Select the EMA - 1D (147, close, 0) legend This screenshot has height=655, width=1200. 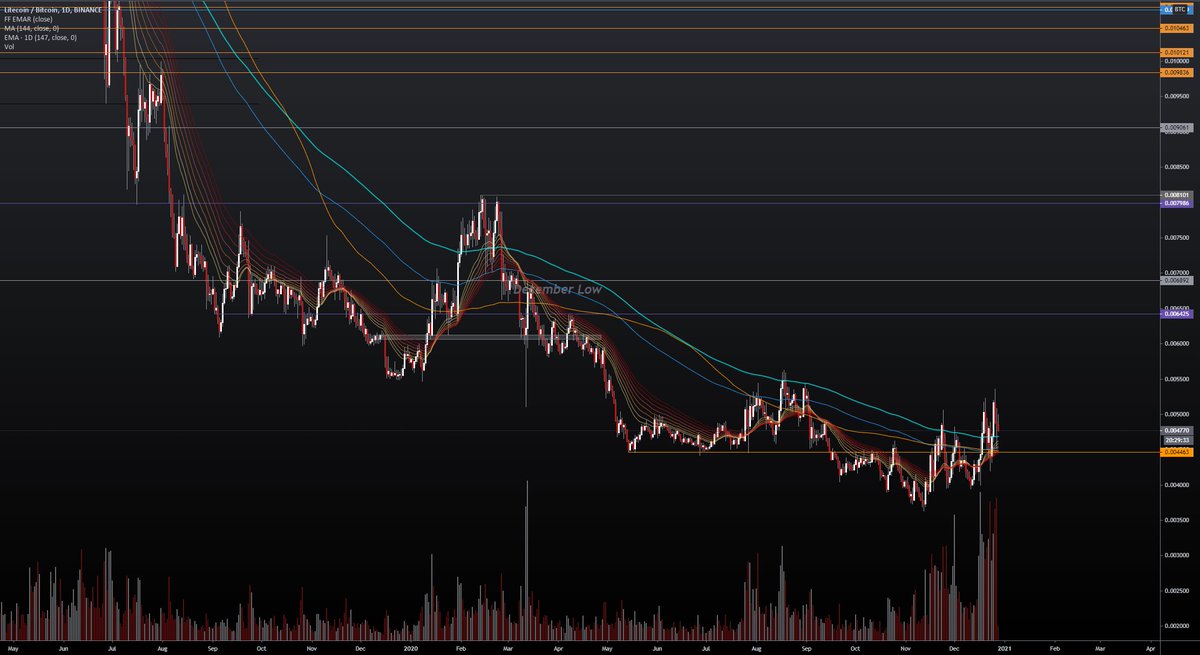tap(40, 37)
